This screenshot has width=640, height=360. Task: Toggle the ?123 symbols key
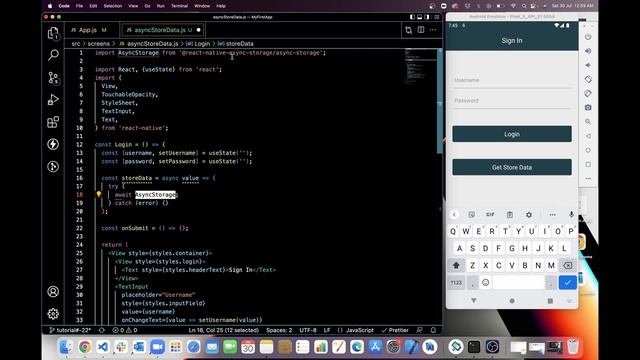pos(456,282)
